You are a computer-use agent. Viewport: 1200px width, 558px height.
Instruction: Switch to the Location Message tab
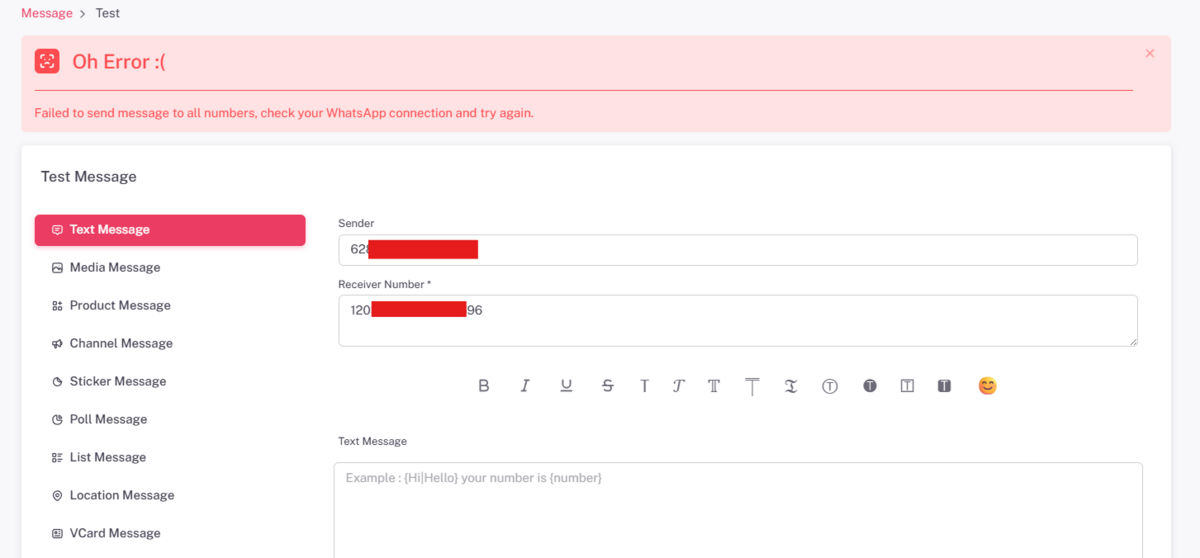coord(121,496)
